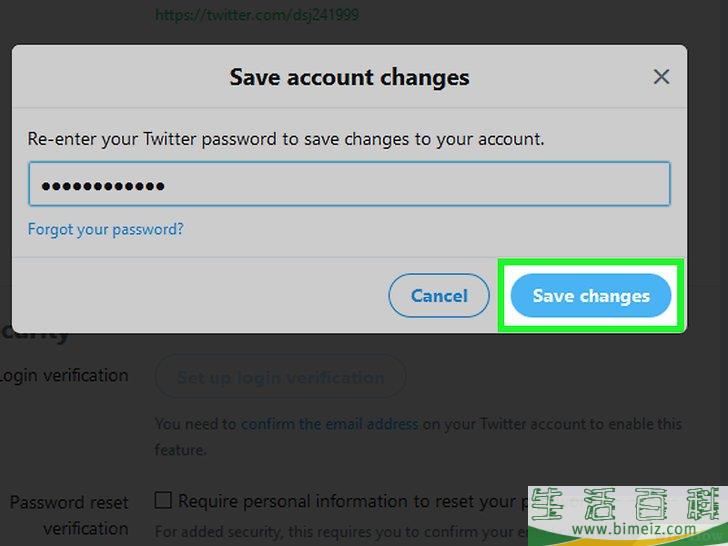Click the masked password dots
The width and height of the screenshot is (728, 546).
pos(103,186)
